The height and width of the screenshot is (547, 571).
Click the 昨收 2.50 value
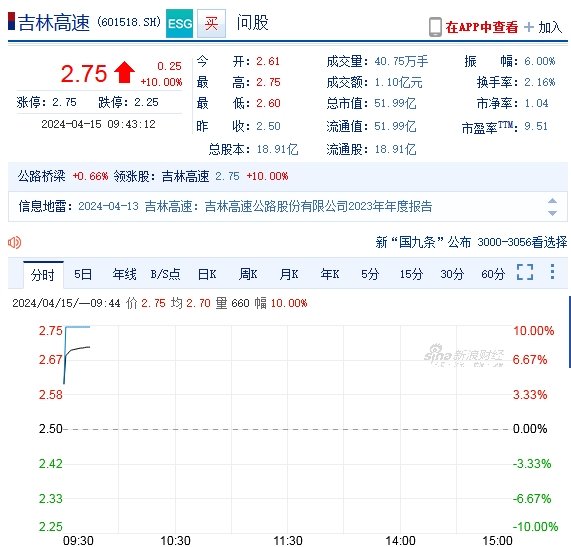[268, 126]
